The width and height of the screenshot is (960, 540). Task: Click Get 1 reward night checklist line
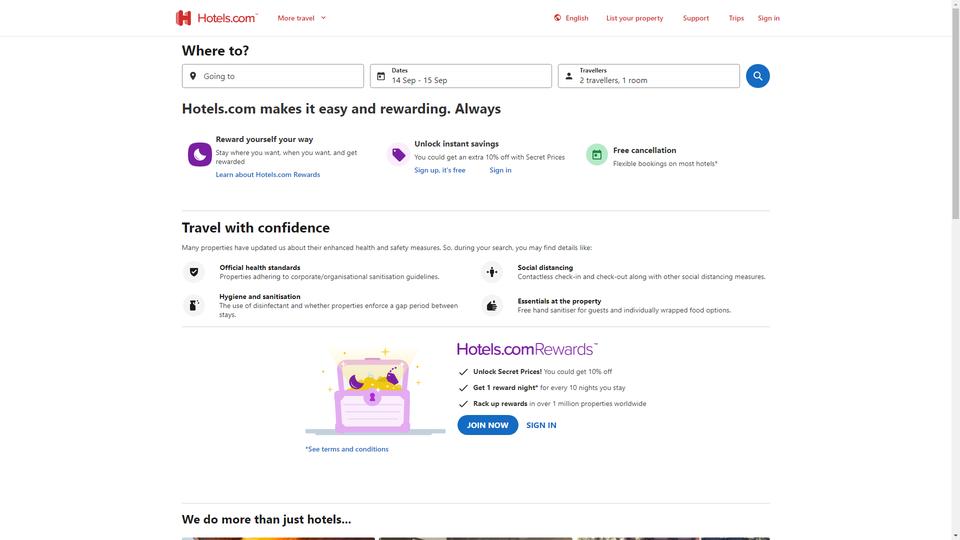coord(549,388)
